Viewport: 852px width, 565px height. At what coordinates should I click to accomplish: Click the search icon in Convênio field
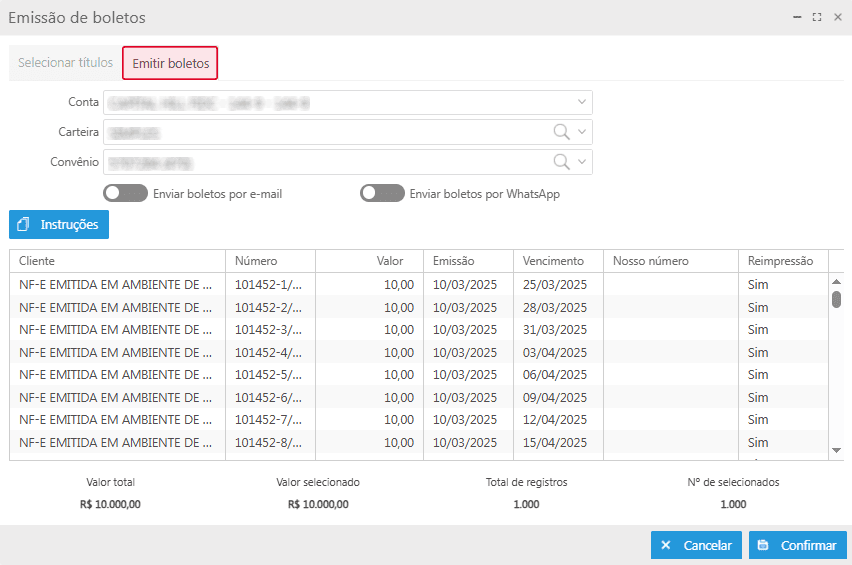561,162
